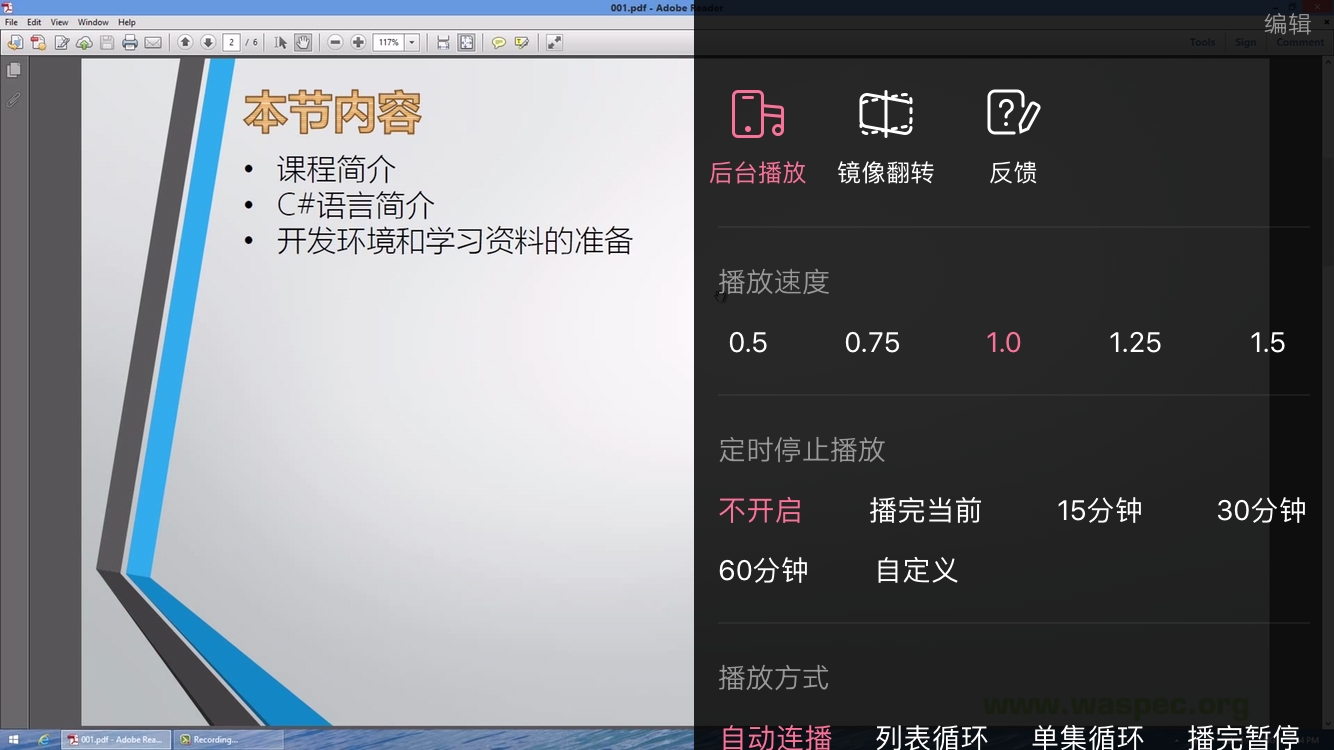Zoom in with the plus icon
This screenshot has width=1334, height=750.
(358, 42)
